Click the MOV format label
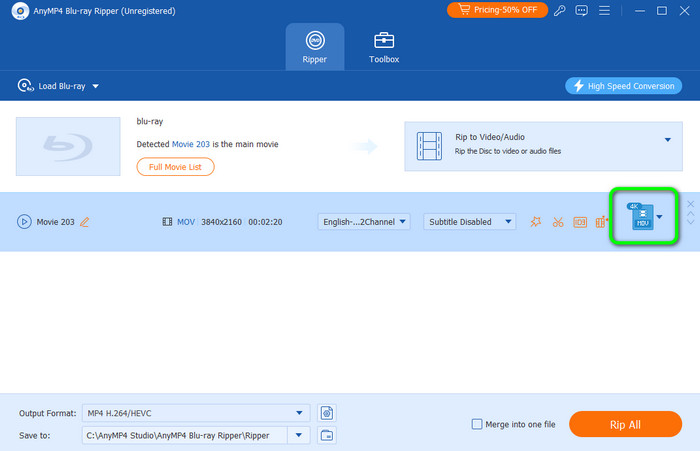 point(186,222)
